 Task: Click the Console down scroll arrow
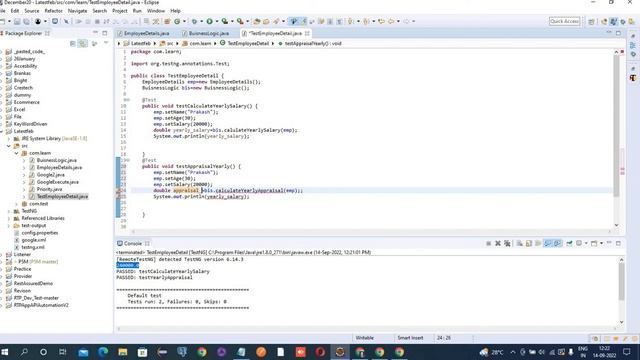[621, 322]
